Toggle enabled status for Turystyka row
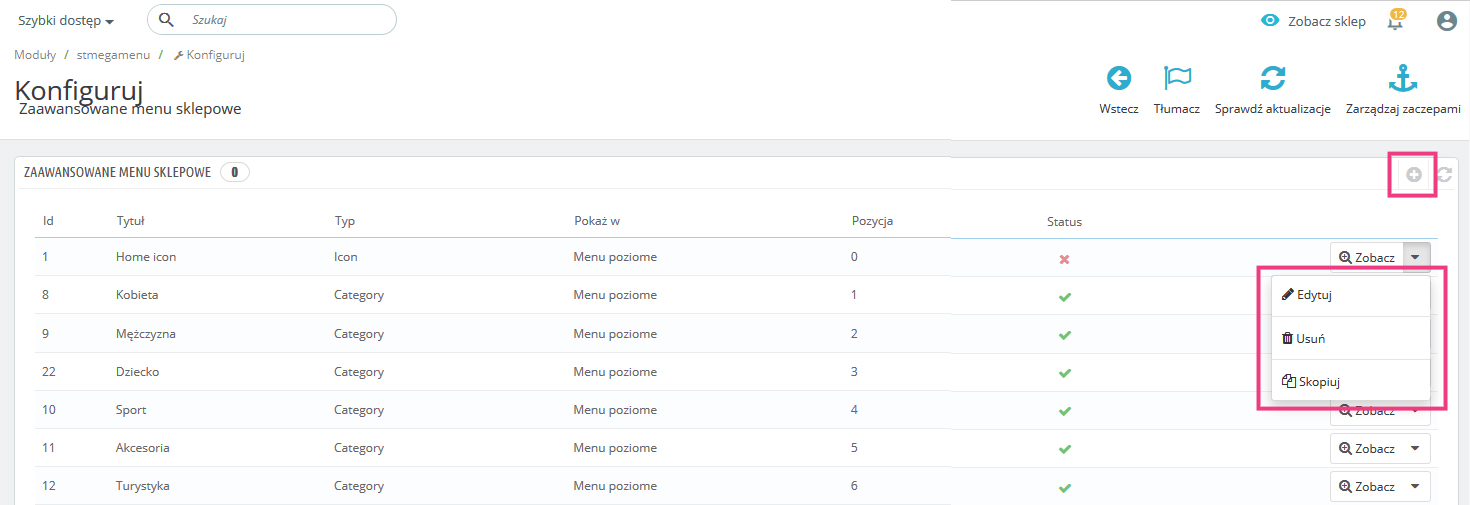This screenshot has width=1470, height=505. [1064, 487]
